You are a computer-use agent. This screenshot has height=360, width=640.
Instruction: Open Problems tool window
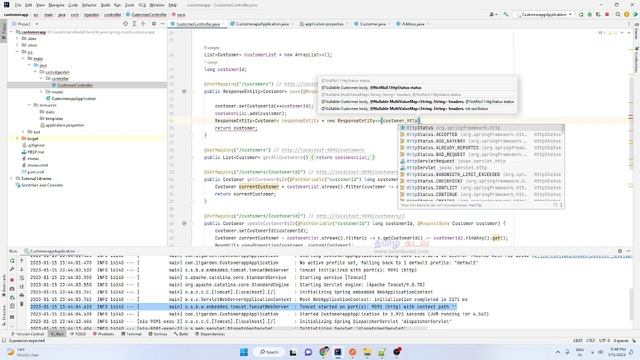click(x=104, y=334)
